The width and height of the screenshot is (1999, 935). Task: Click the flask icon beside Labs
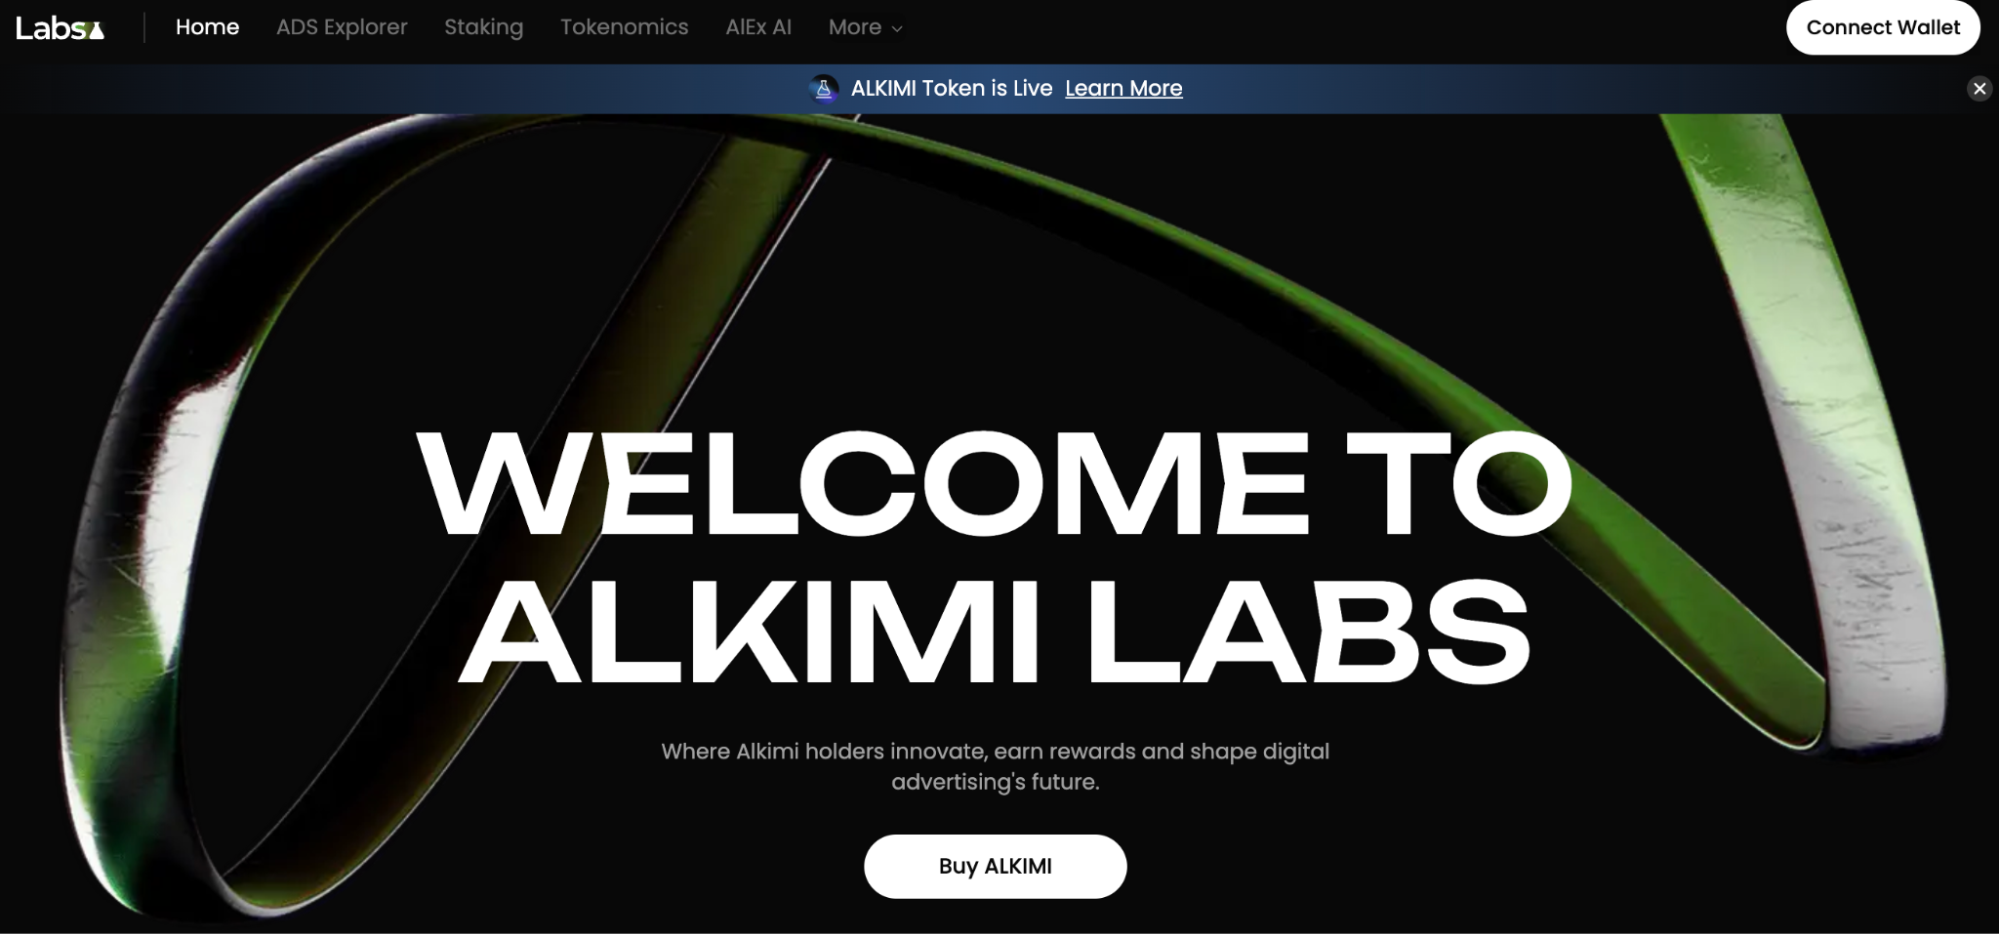pyautogui.click(x=97, y=31)
